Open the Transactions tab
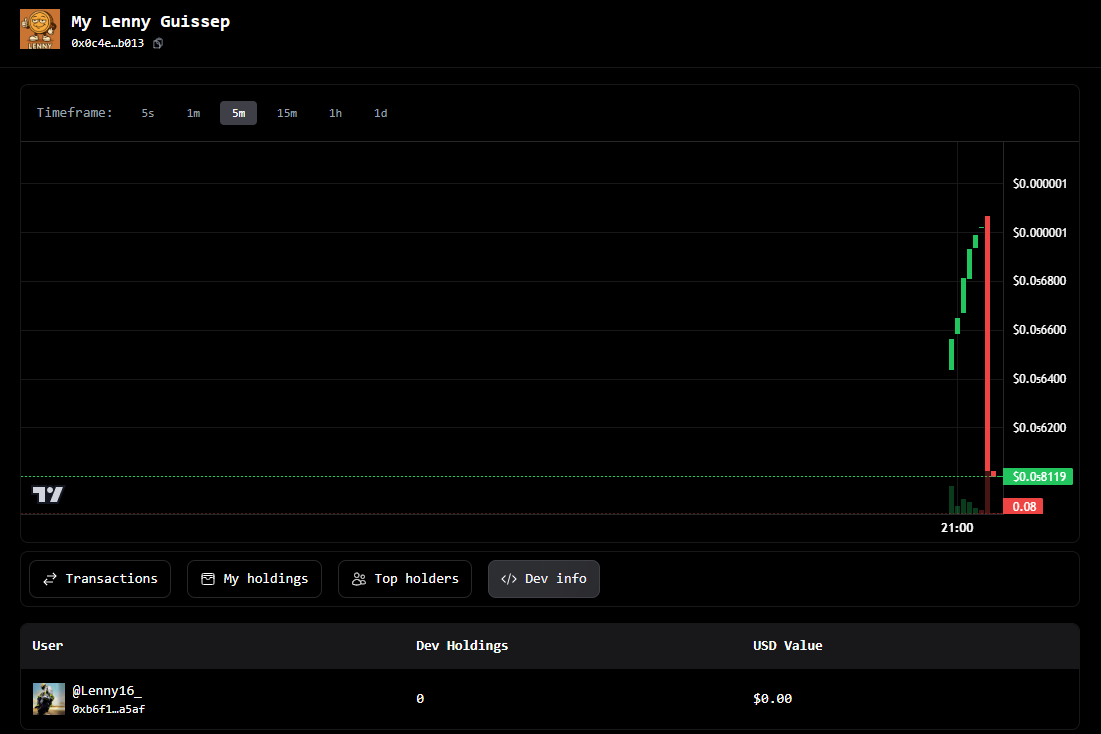The image size is (1101, 734). click(100, 579)
